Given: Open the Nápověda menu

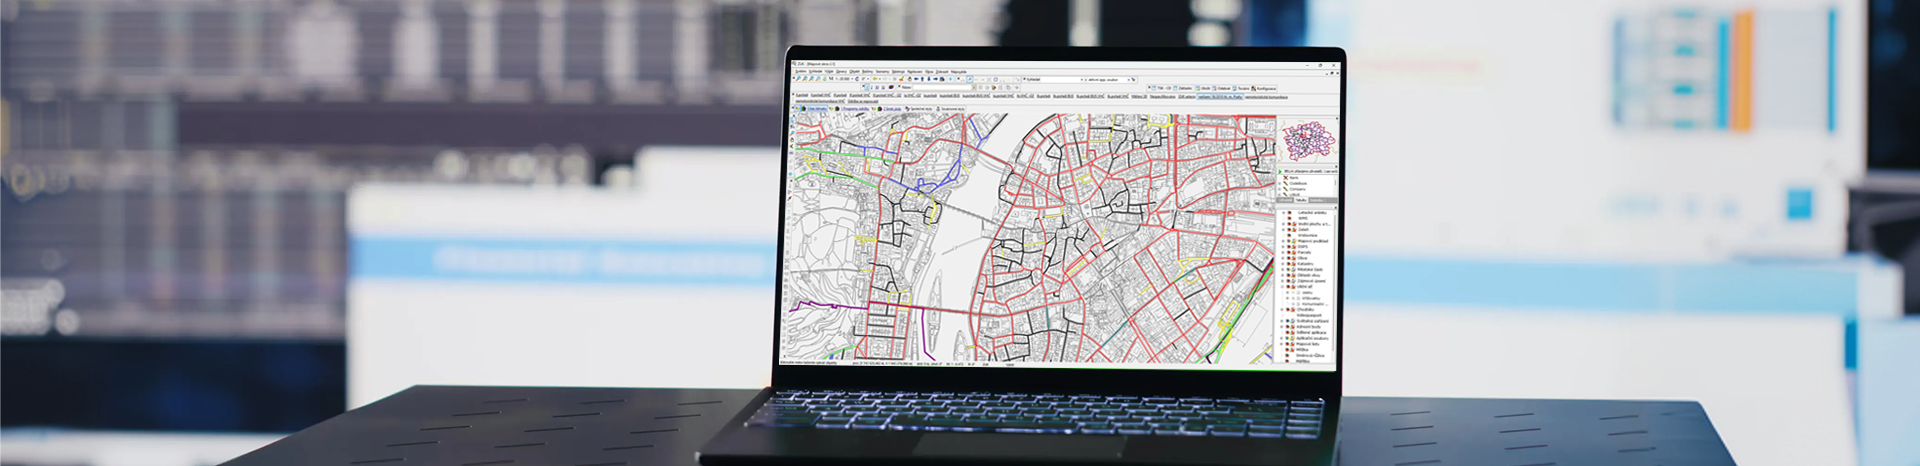Looking at the screenshot, I should click(959, 72).
